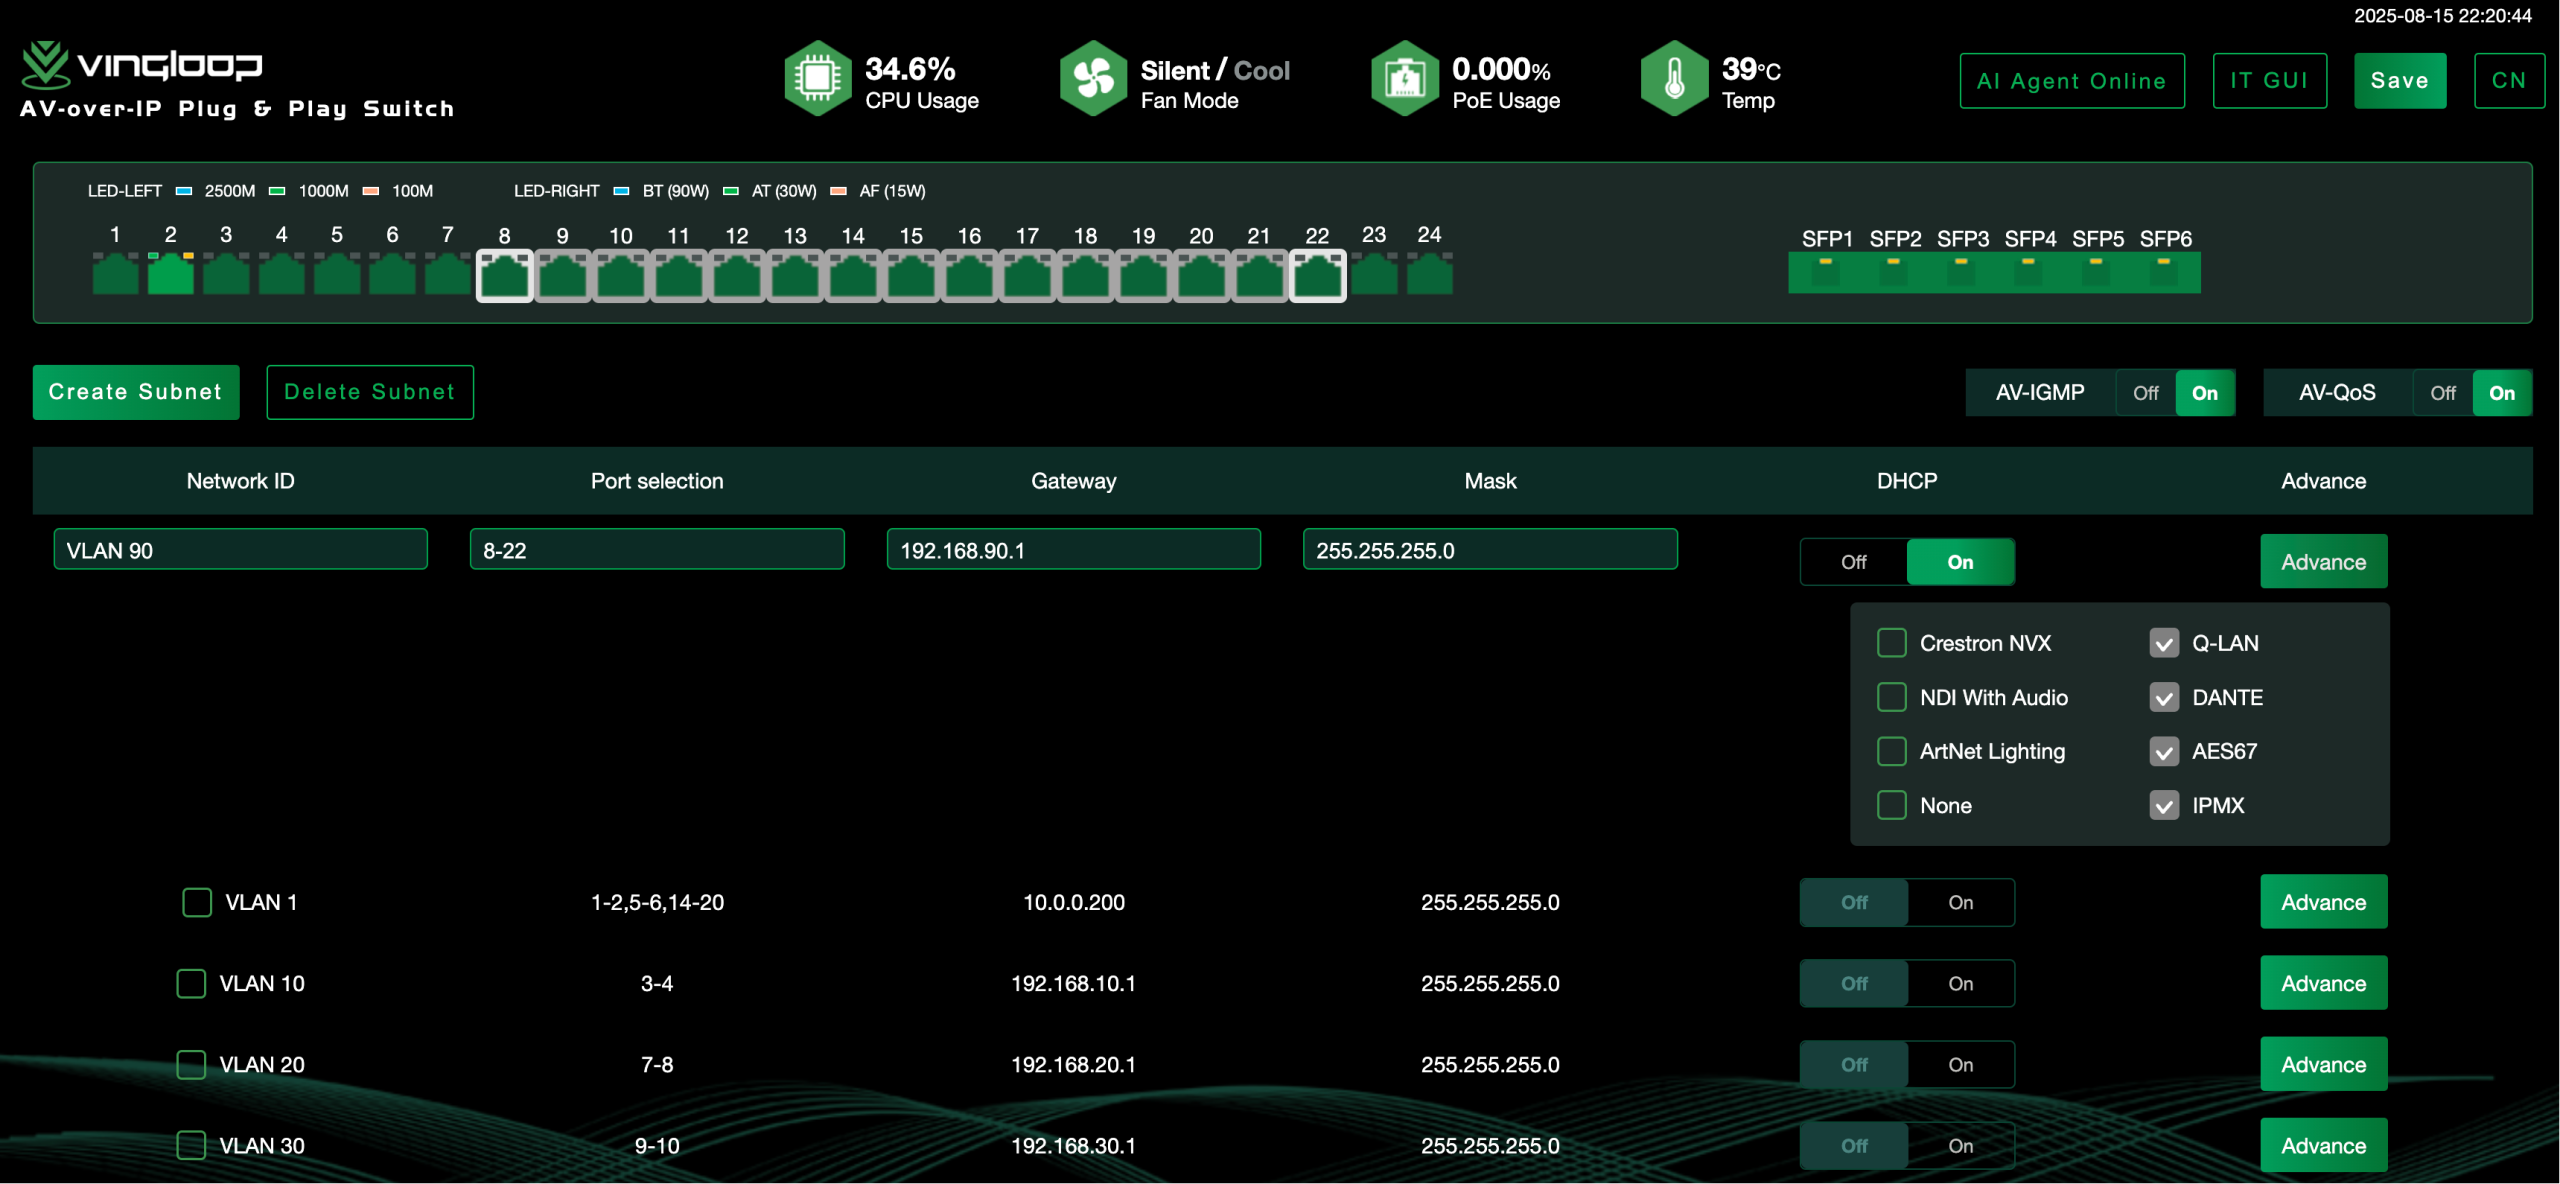
Task: Switch language to CN
Action: coord(2509,81)
